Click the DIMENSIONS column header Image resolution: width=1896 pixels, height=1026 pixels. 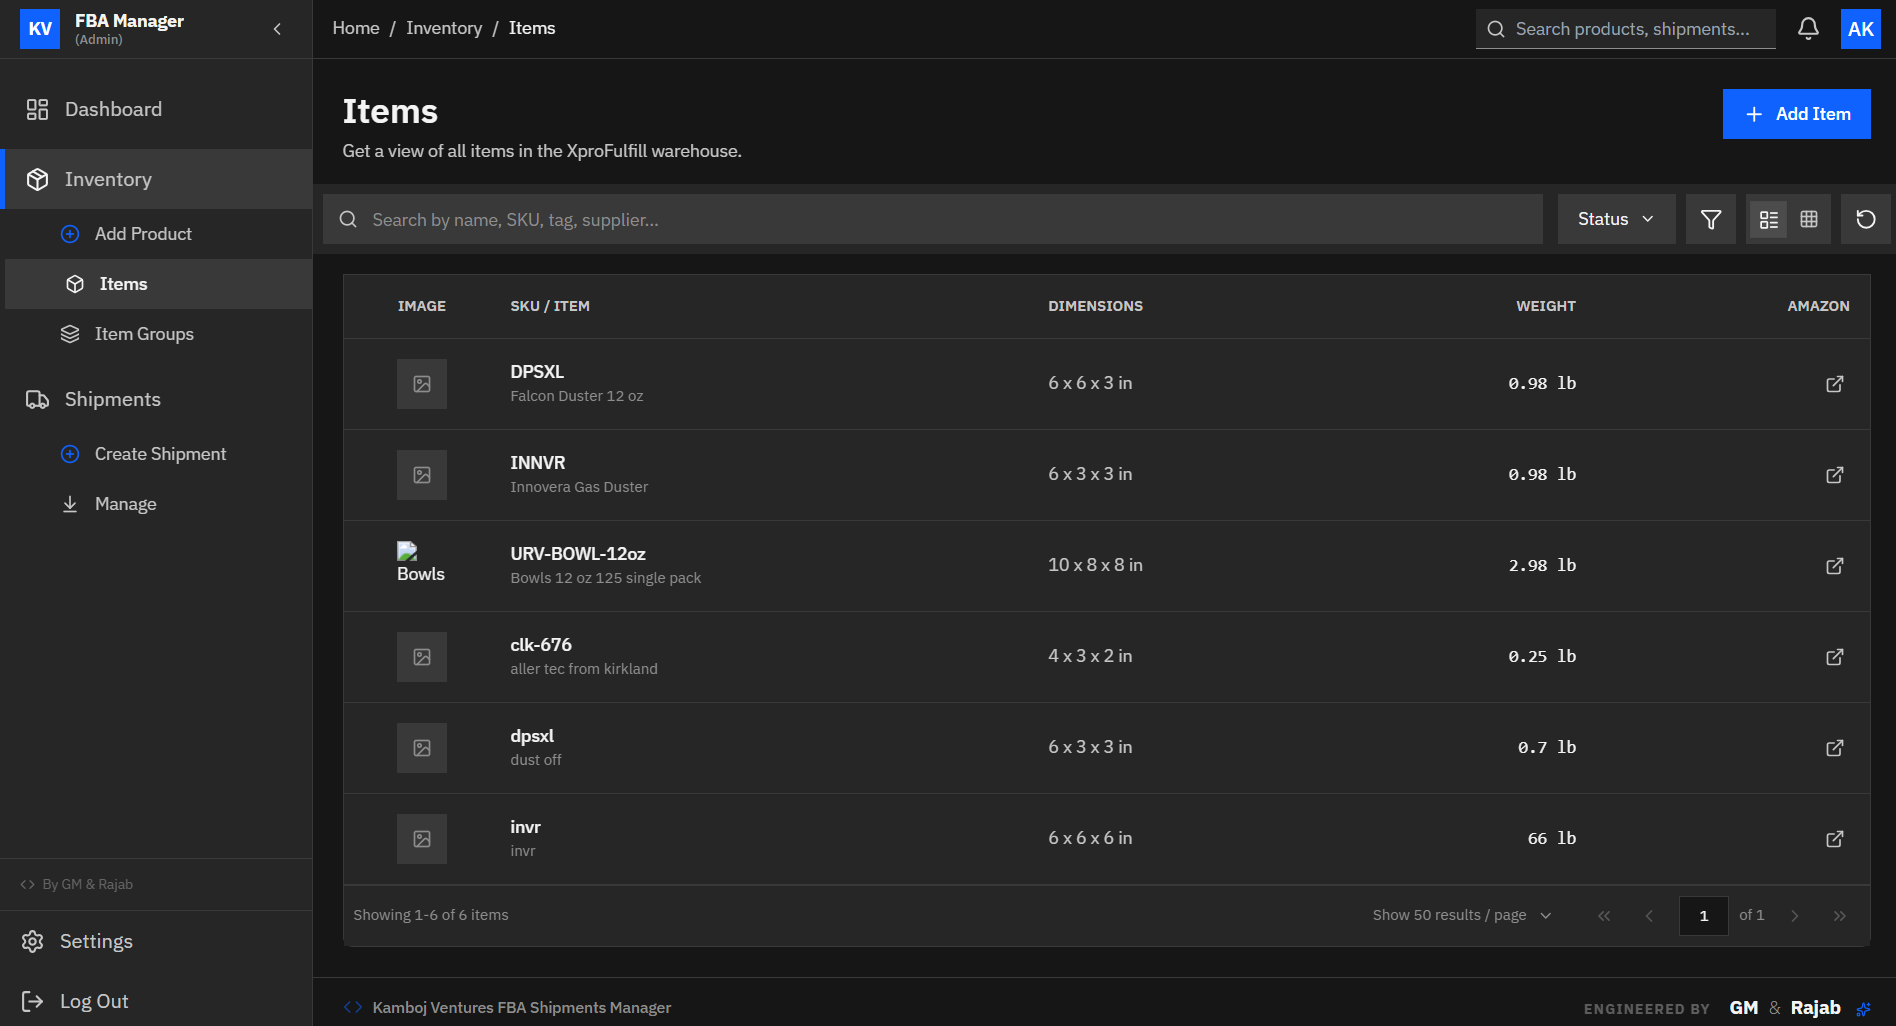coord(1095,306)
